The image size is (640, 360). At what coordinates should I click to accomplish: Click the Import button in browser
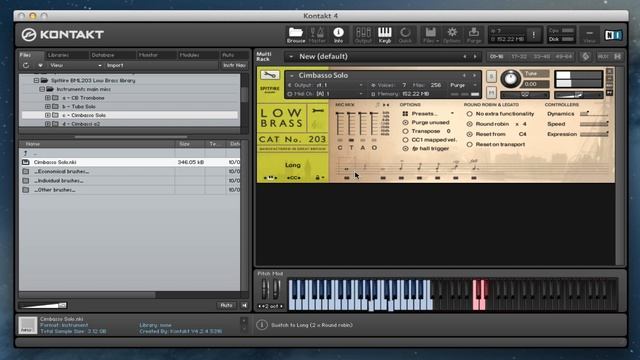click(115, 65)
